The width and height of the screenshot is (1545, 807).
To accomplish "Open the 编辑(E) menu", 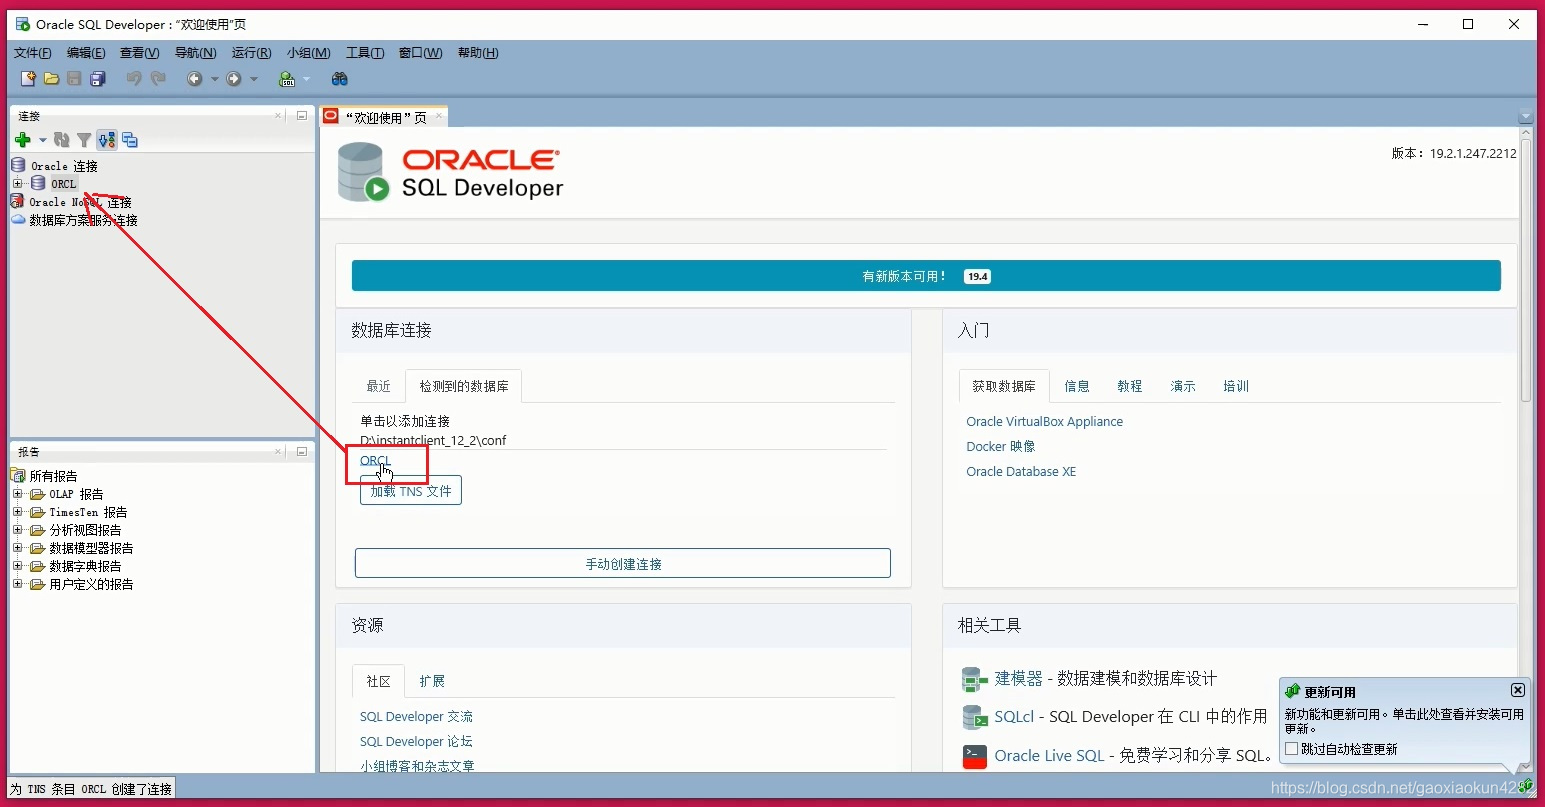I will [86, 53].
